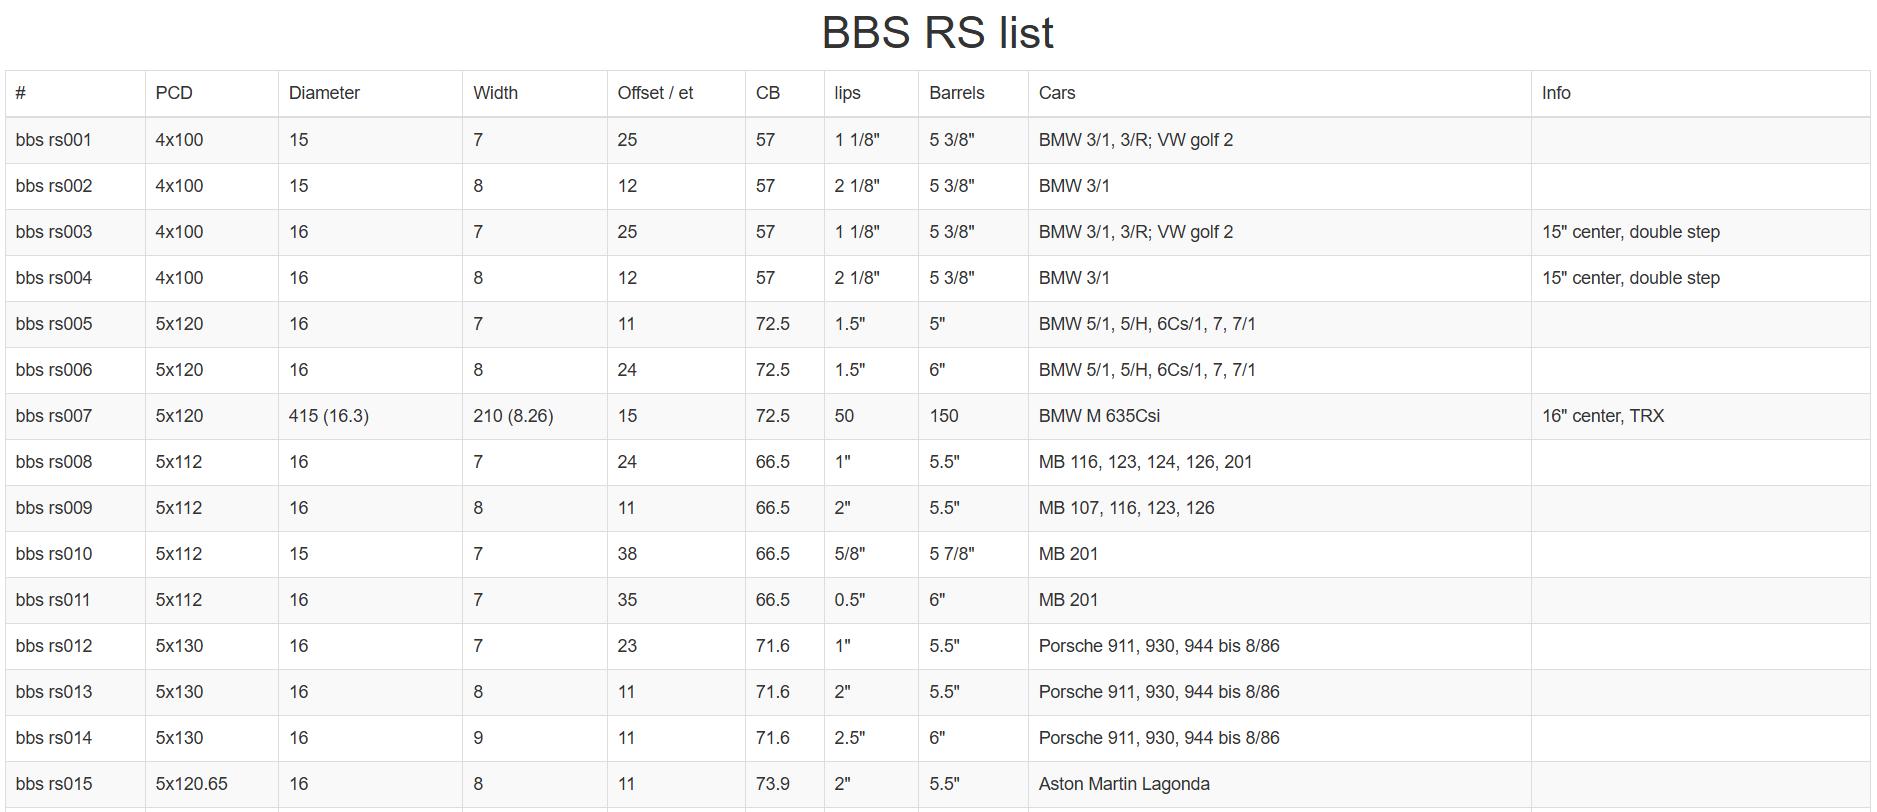Click the 5x120.65 PCD cell

[191, 784]
